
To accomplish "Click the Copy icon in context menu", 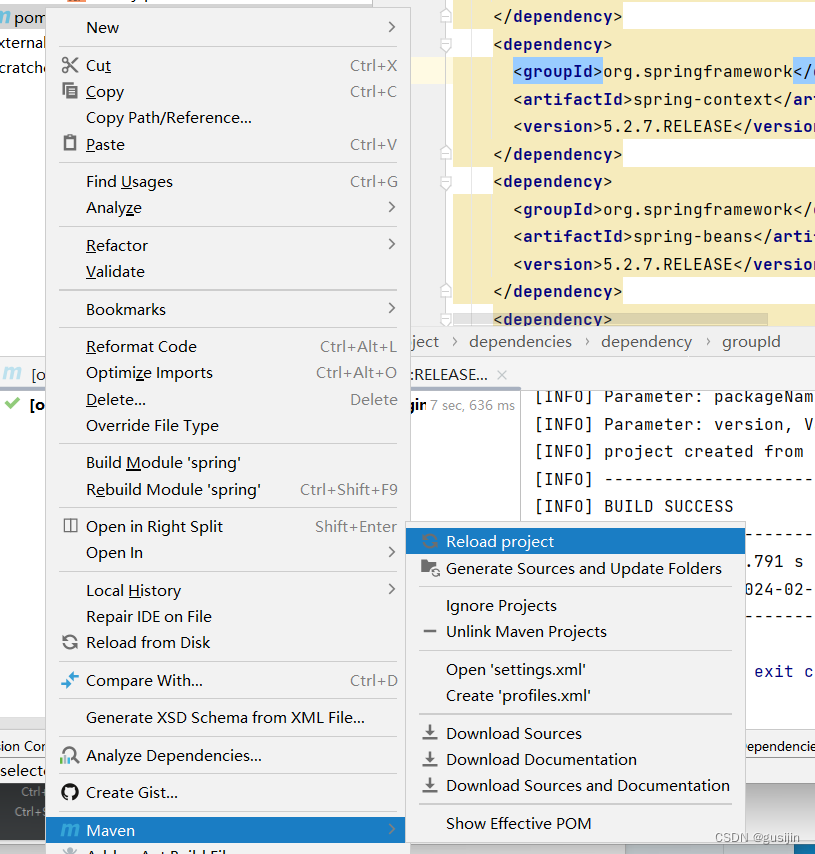I will coord(70,91).
